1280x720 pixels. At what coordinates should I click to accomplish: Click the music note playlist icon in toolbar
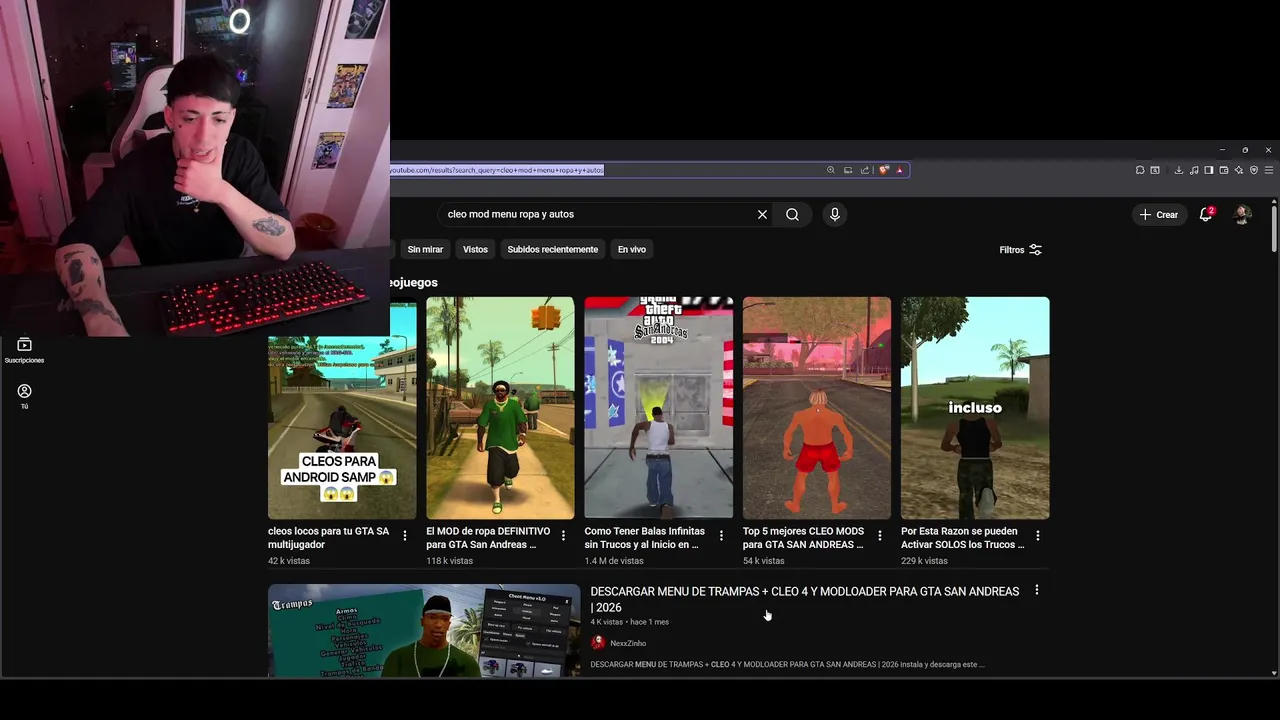click(1194, 170)
